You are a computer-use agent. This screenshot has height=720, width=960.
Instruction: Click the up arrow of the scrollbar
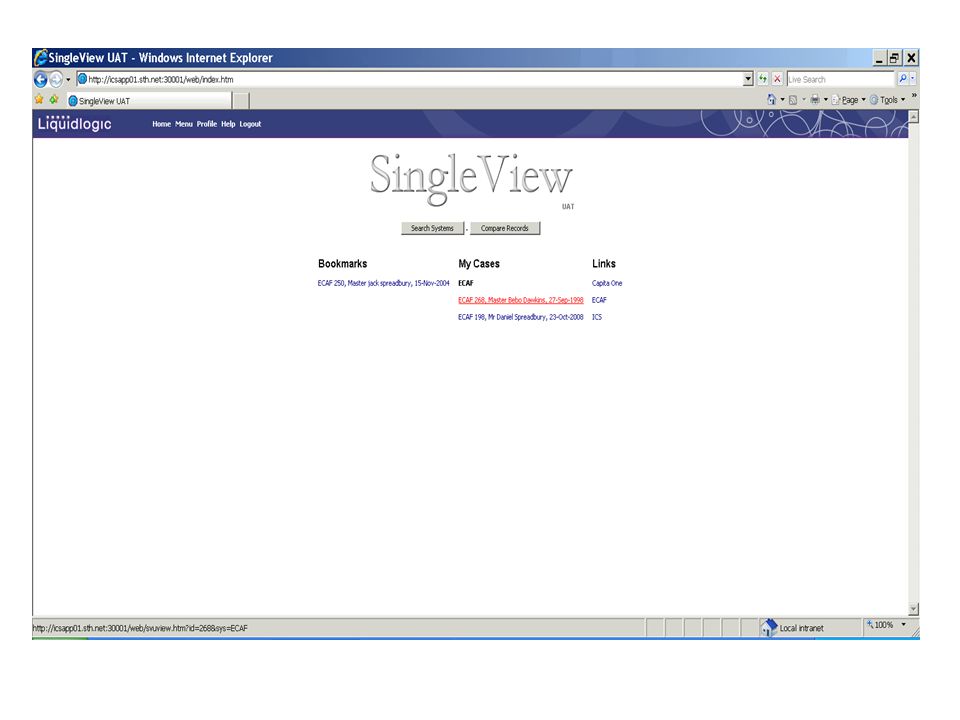point(913,116)
